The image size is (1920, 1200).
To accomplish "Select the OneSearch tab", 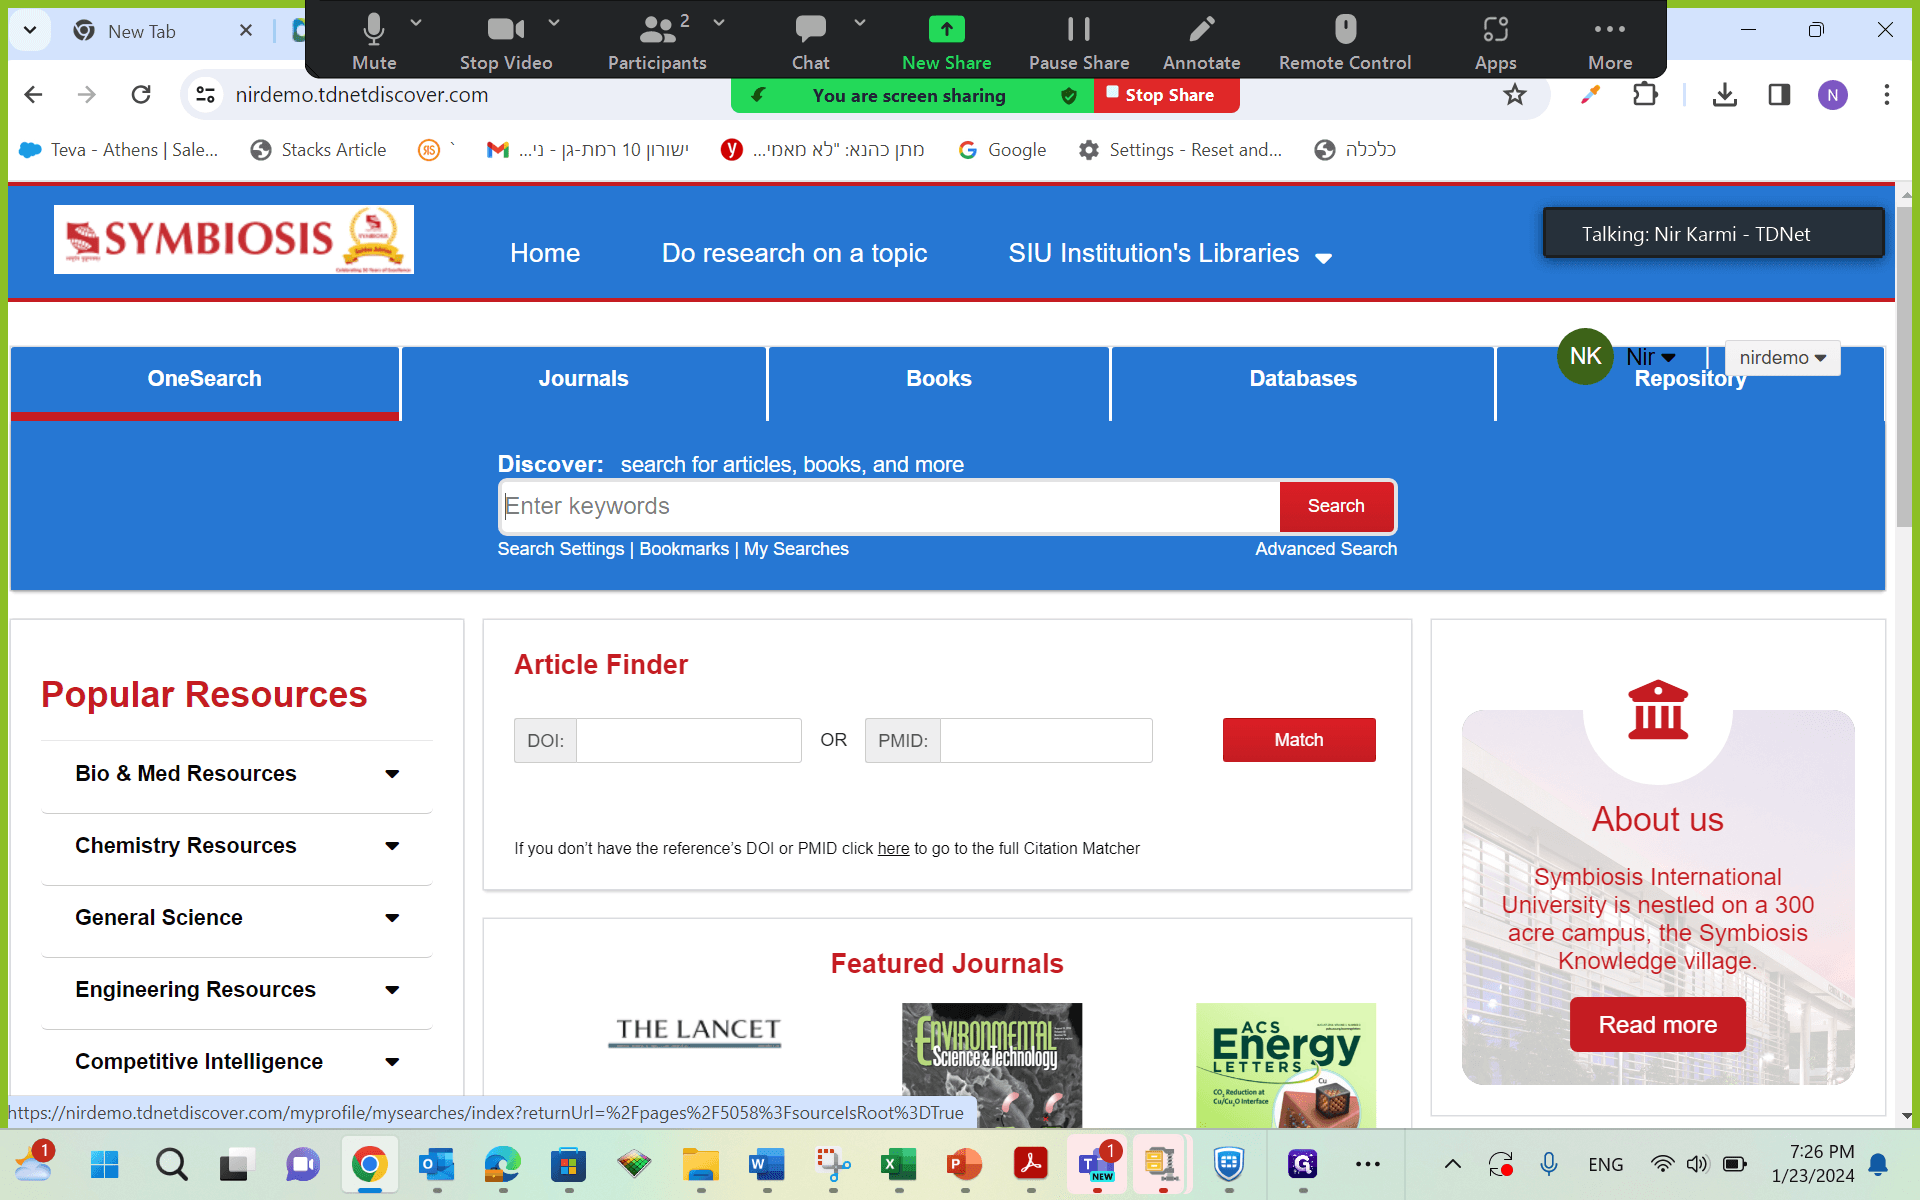I will pyautogui.click(x=205, y=380).
